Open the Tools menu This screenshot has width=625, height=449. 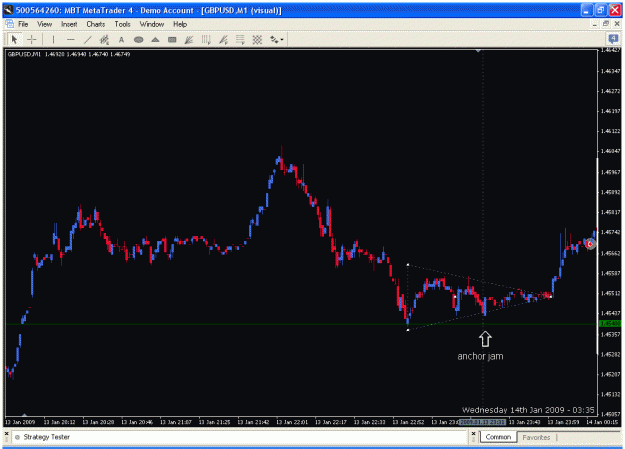click(x=122, y=24)
